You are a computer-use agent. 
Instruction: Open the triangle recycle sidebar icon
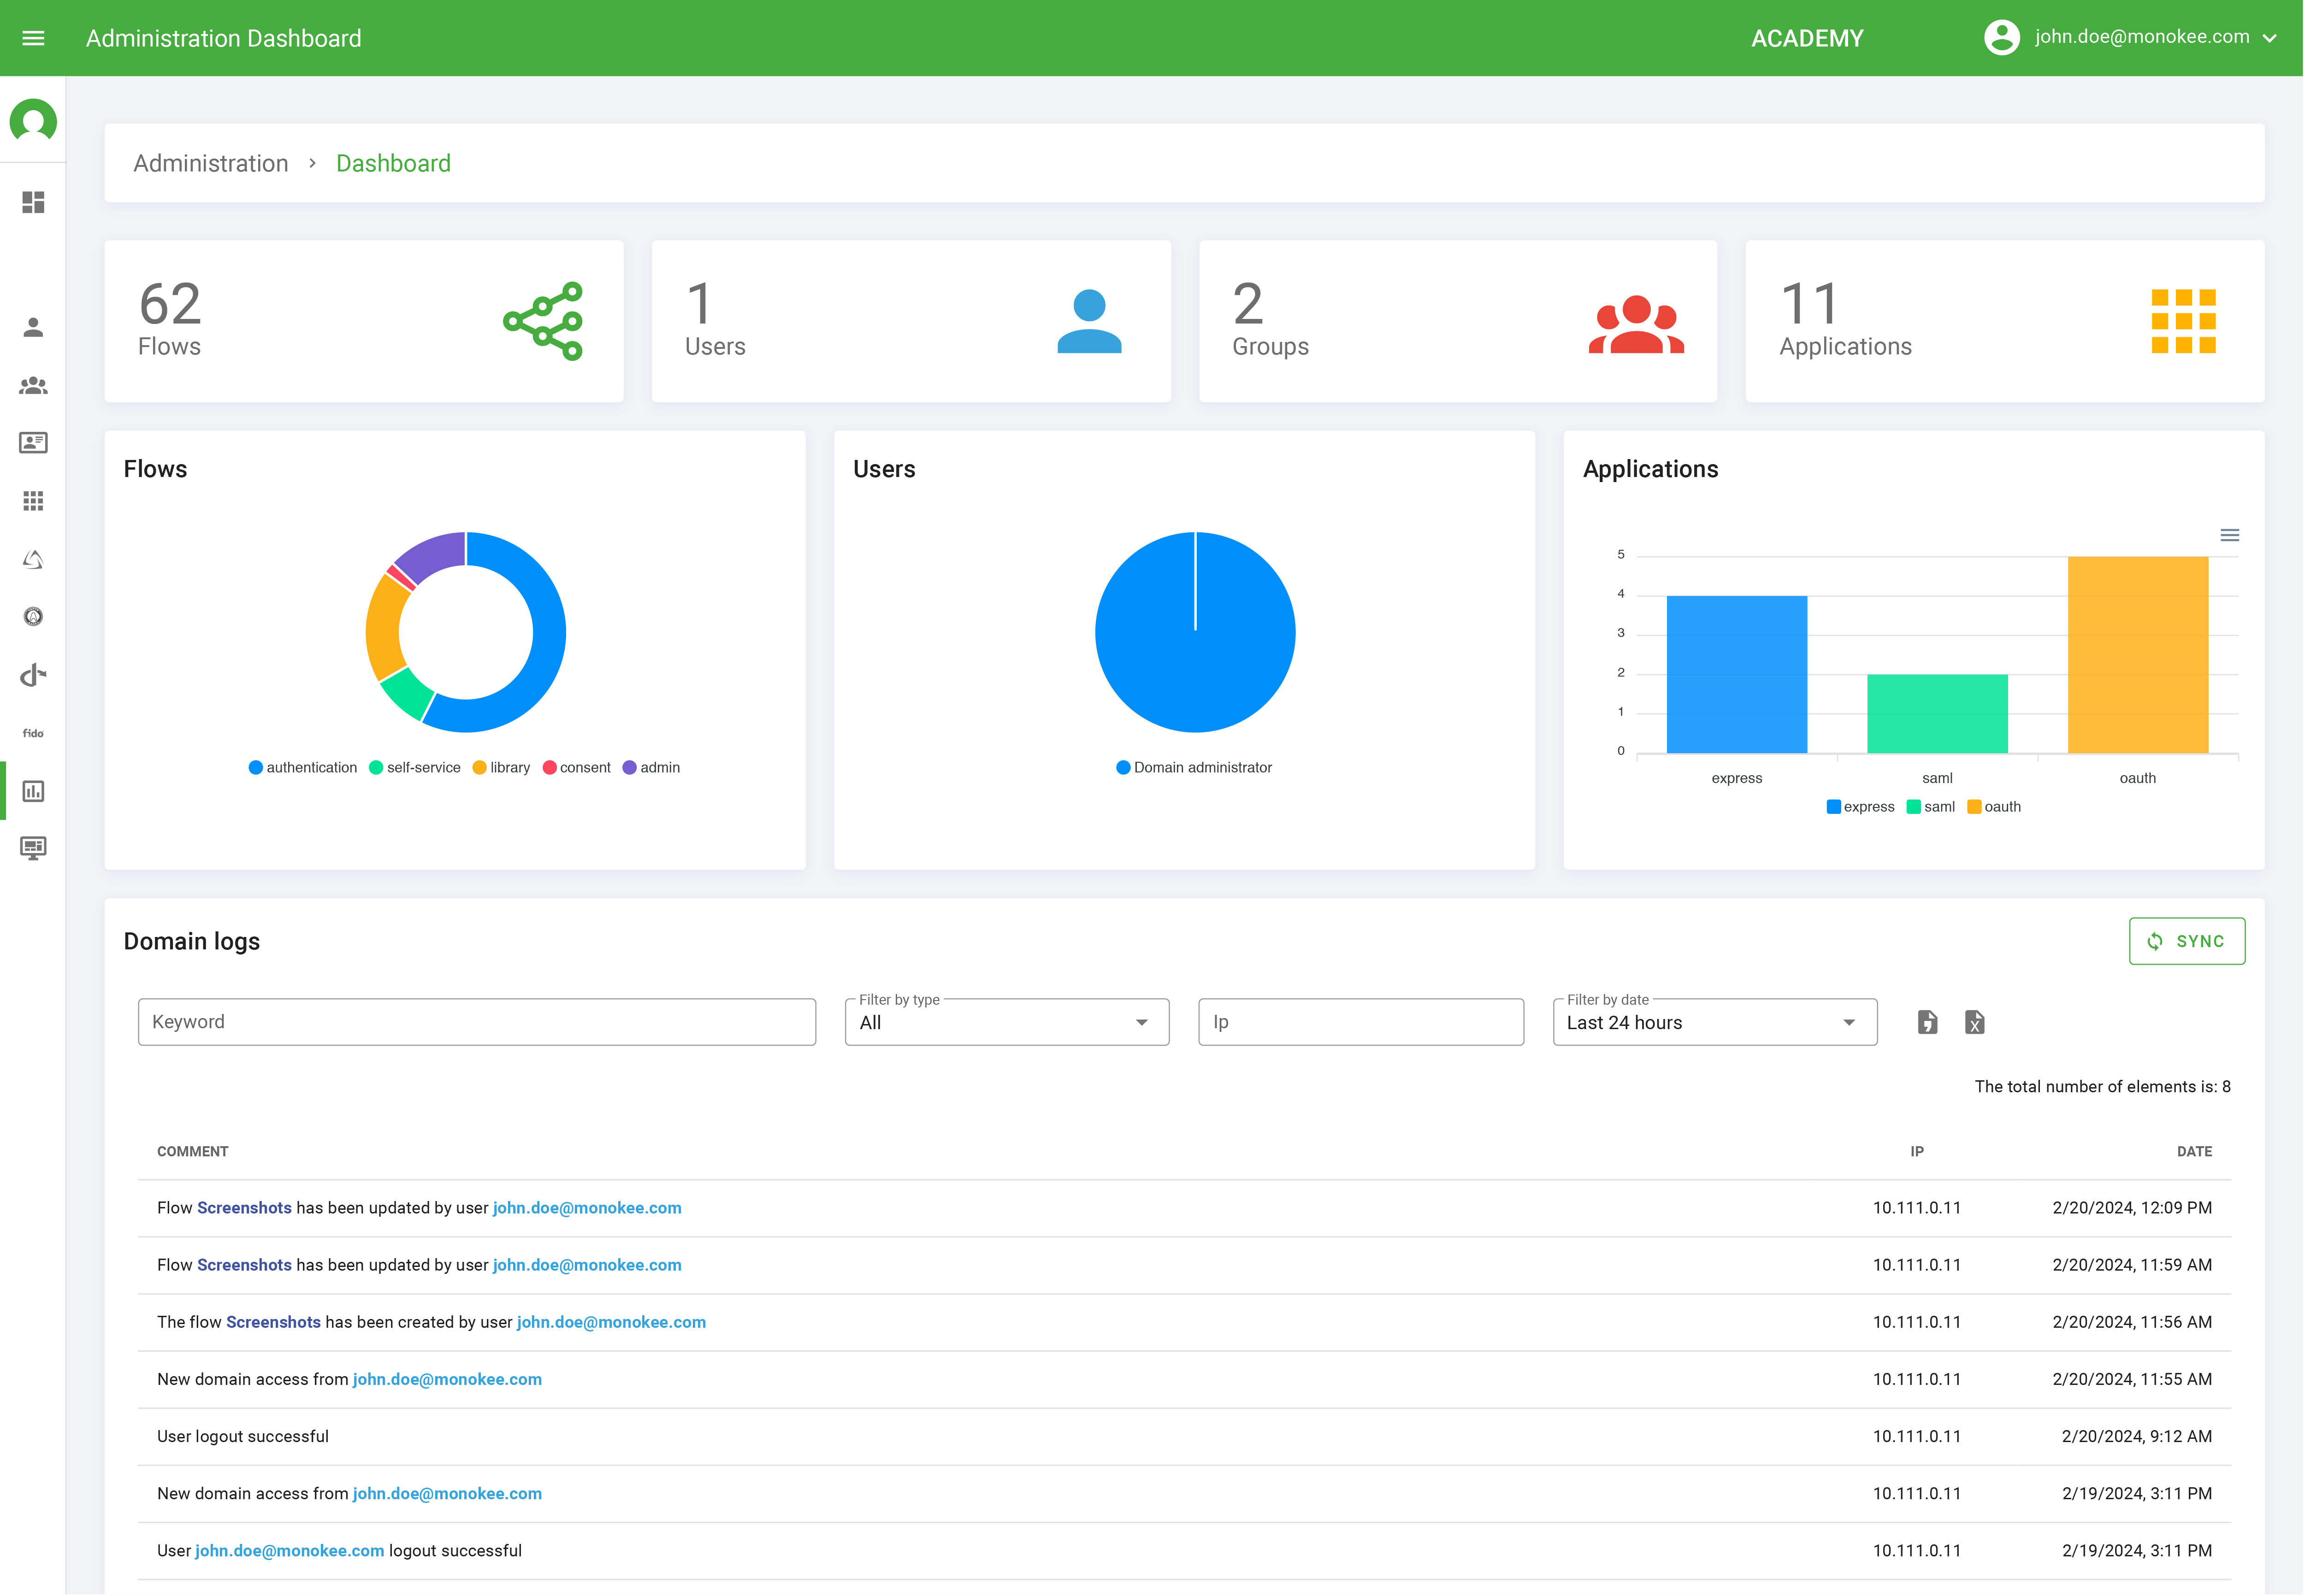pyautogui.click(x=33, y=559)
